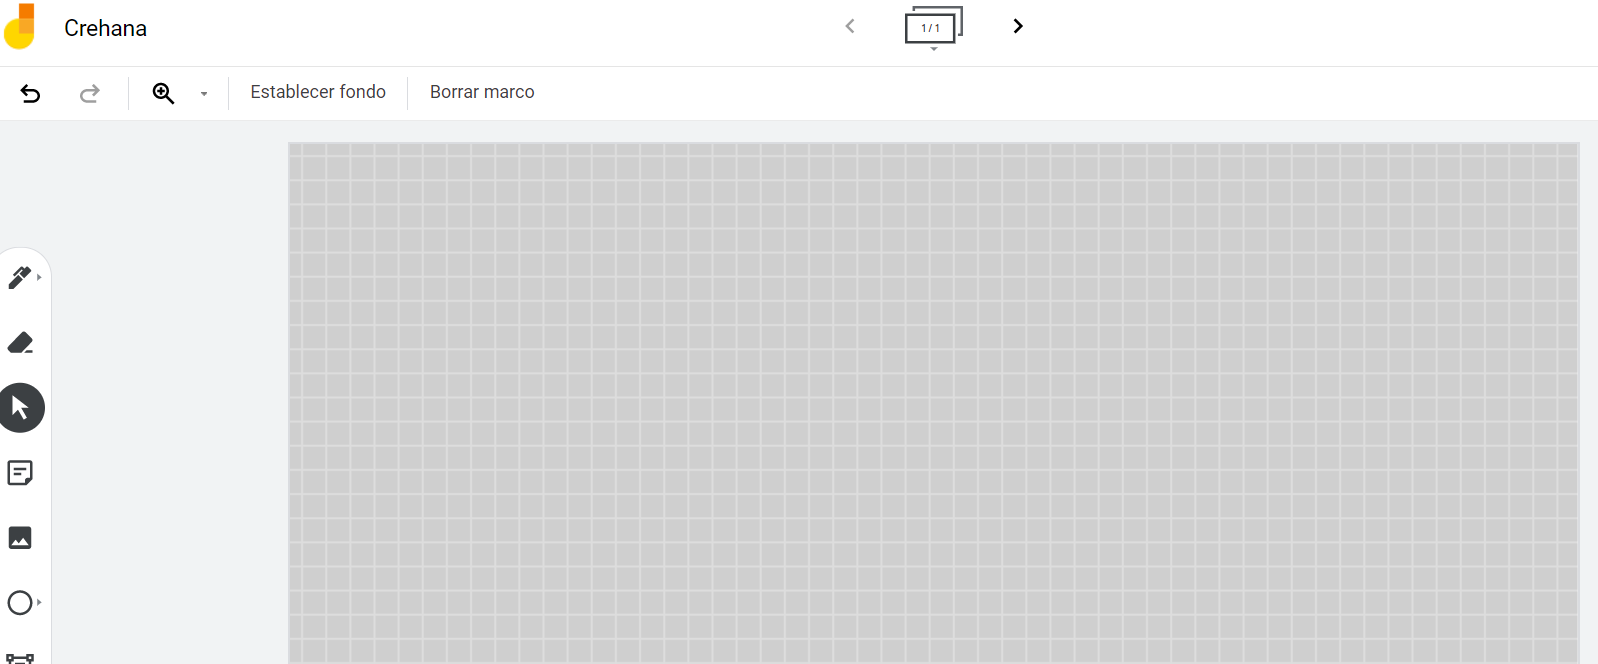
Task: Select the Eraser tool
Action: [x=20, y=343]
